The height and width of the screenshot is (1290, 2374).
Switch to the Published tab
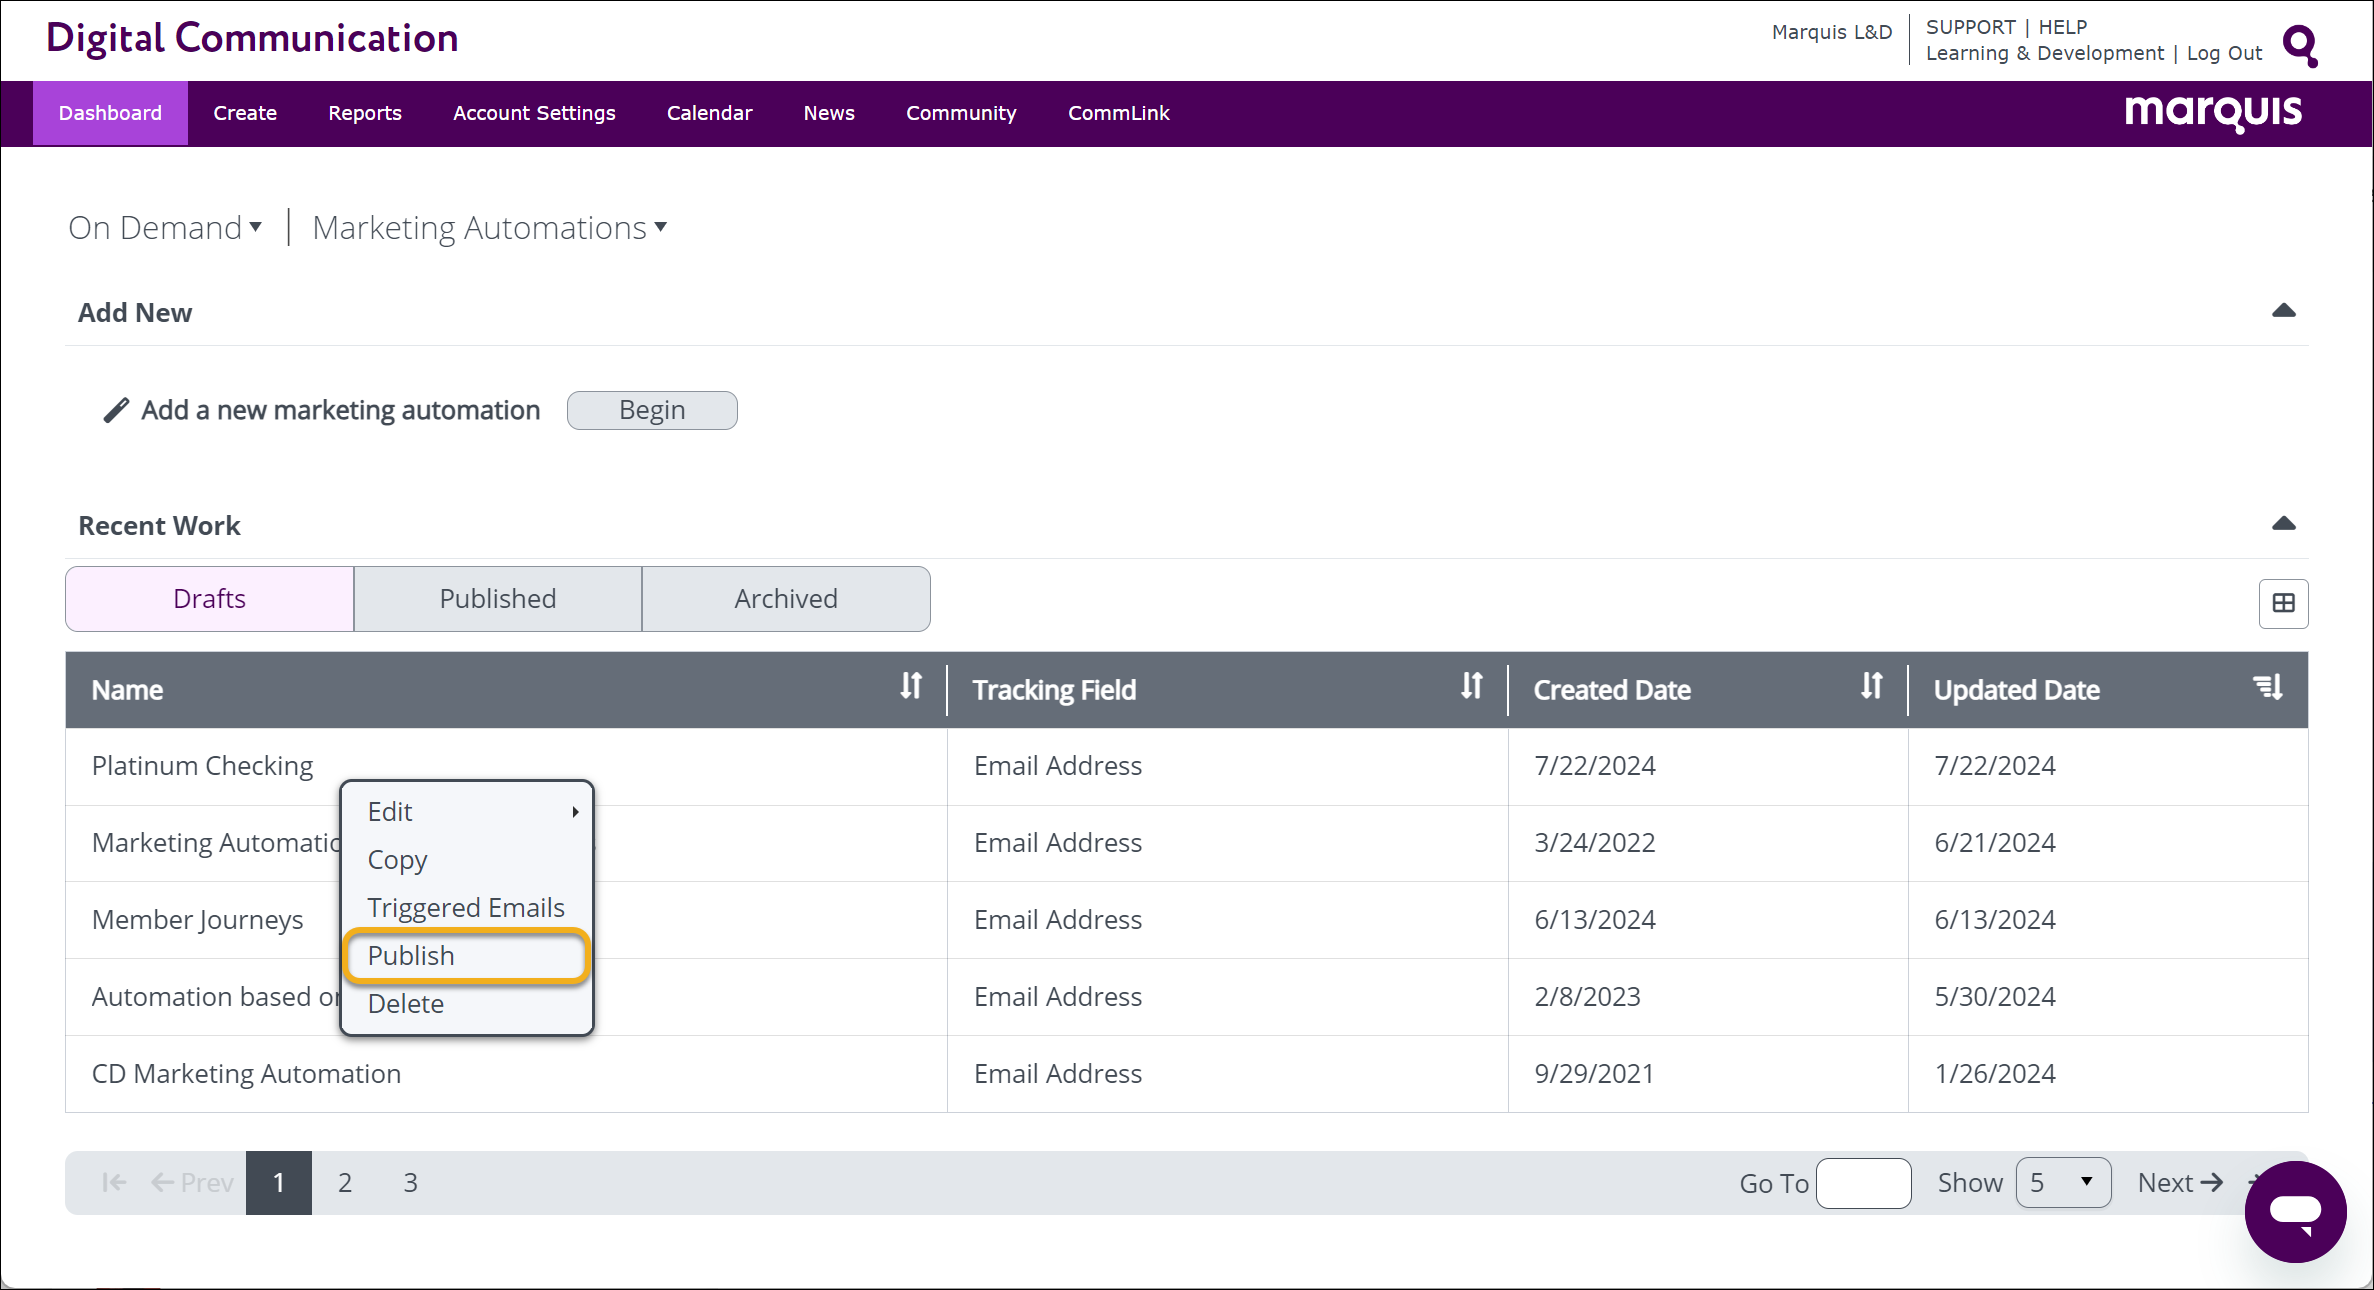[498, 599]
